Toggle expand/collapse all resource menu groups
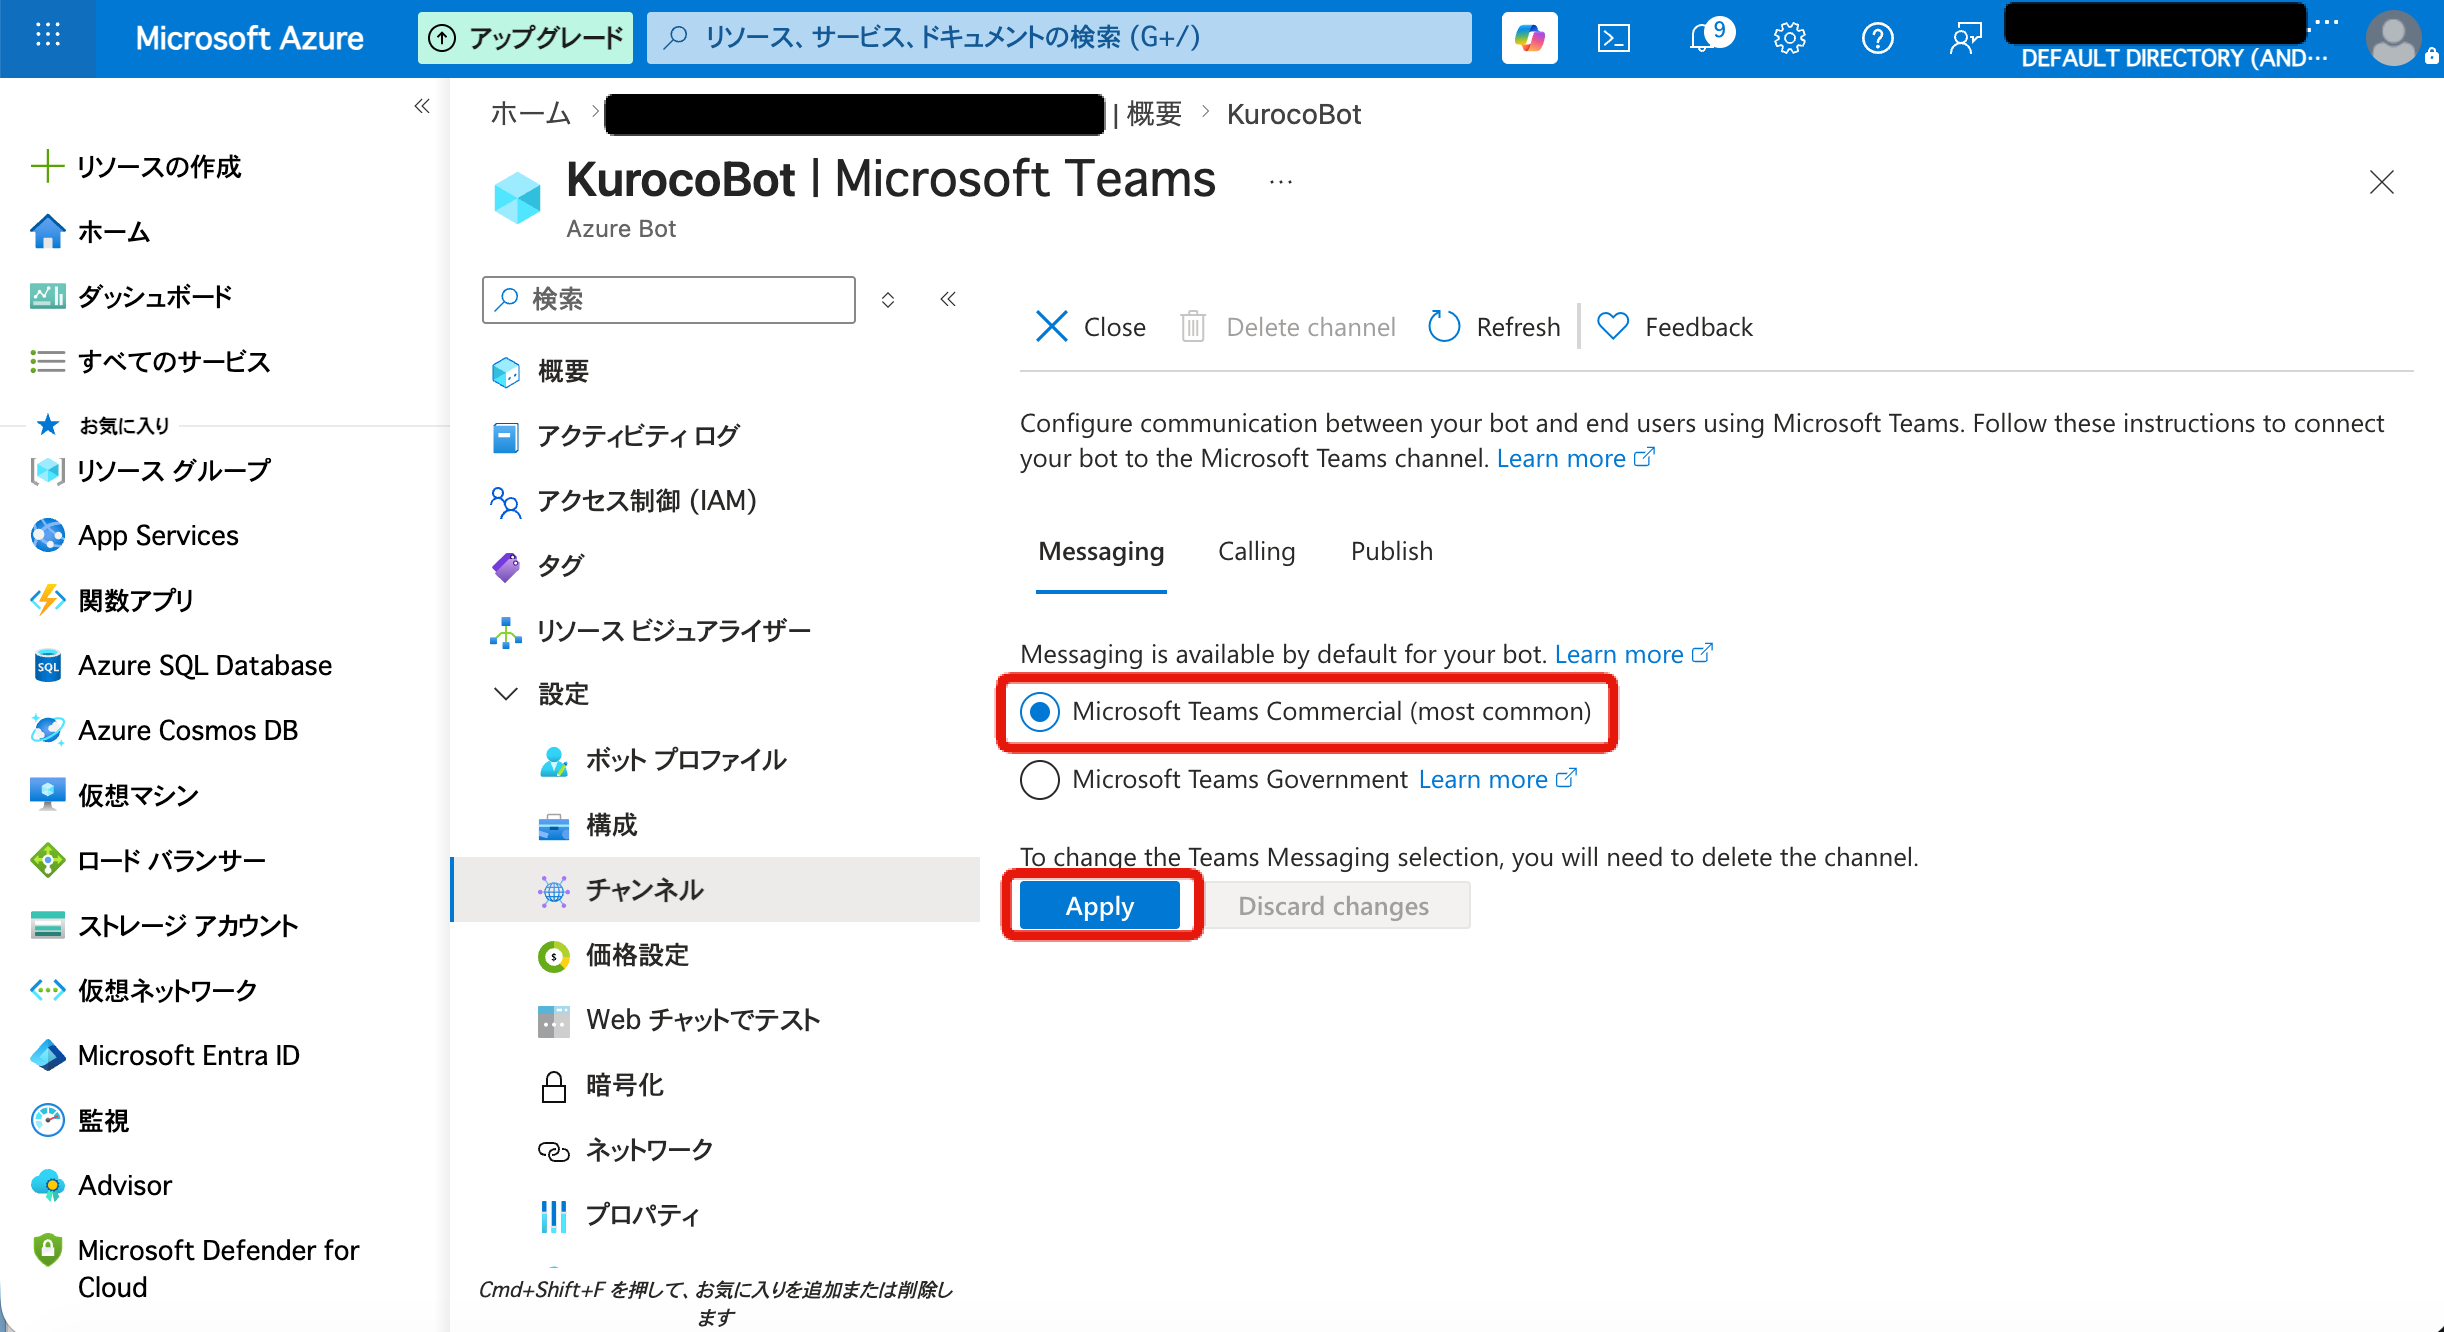Screen dimensions: 2444x1332 888,300
